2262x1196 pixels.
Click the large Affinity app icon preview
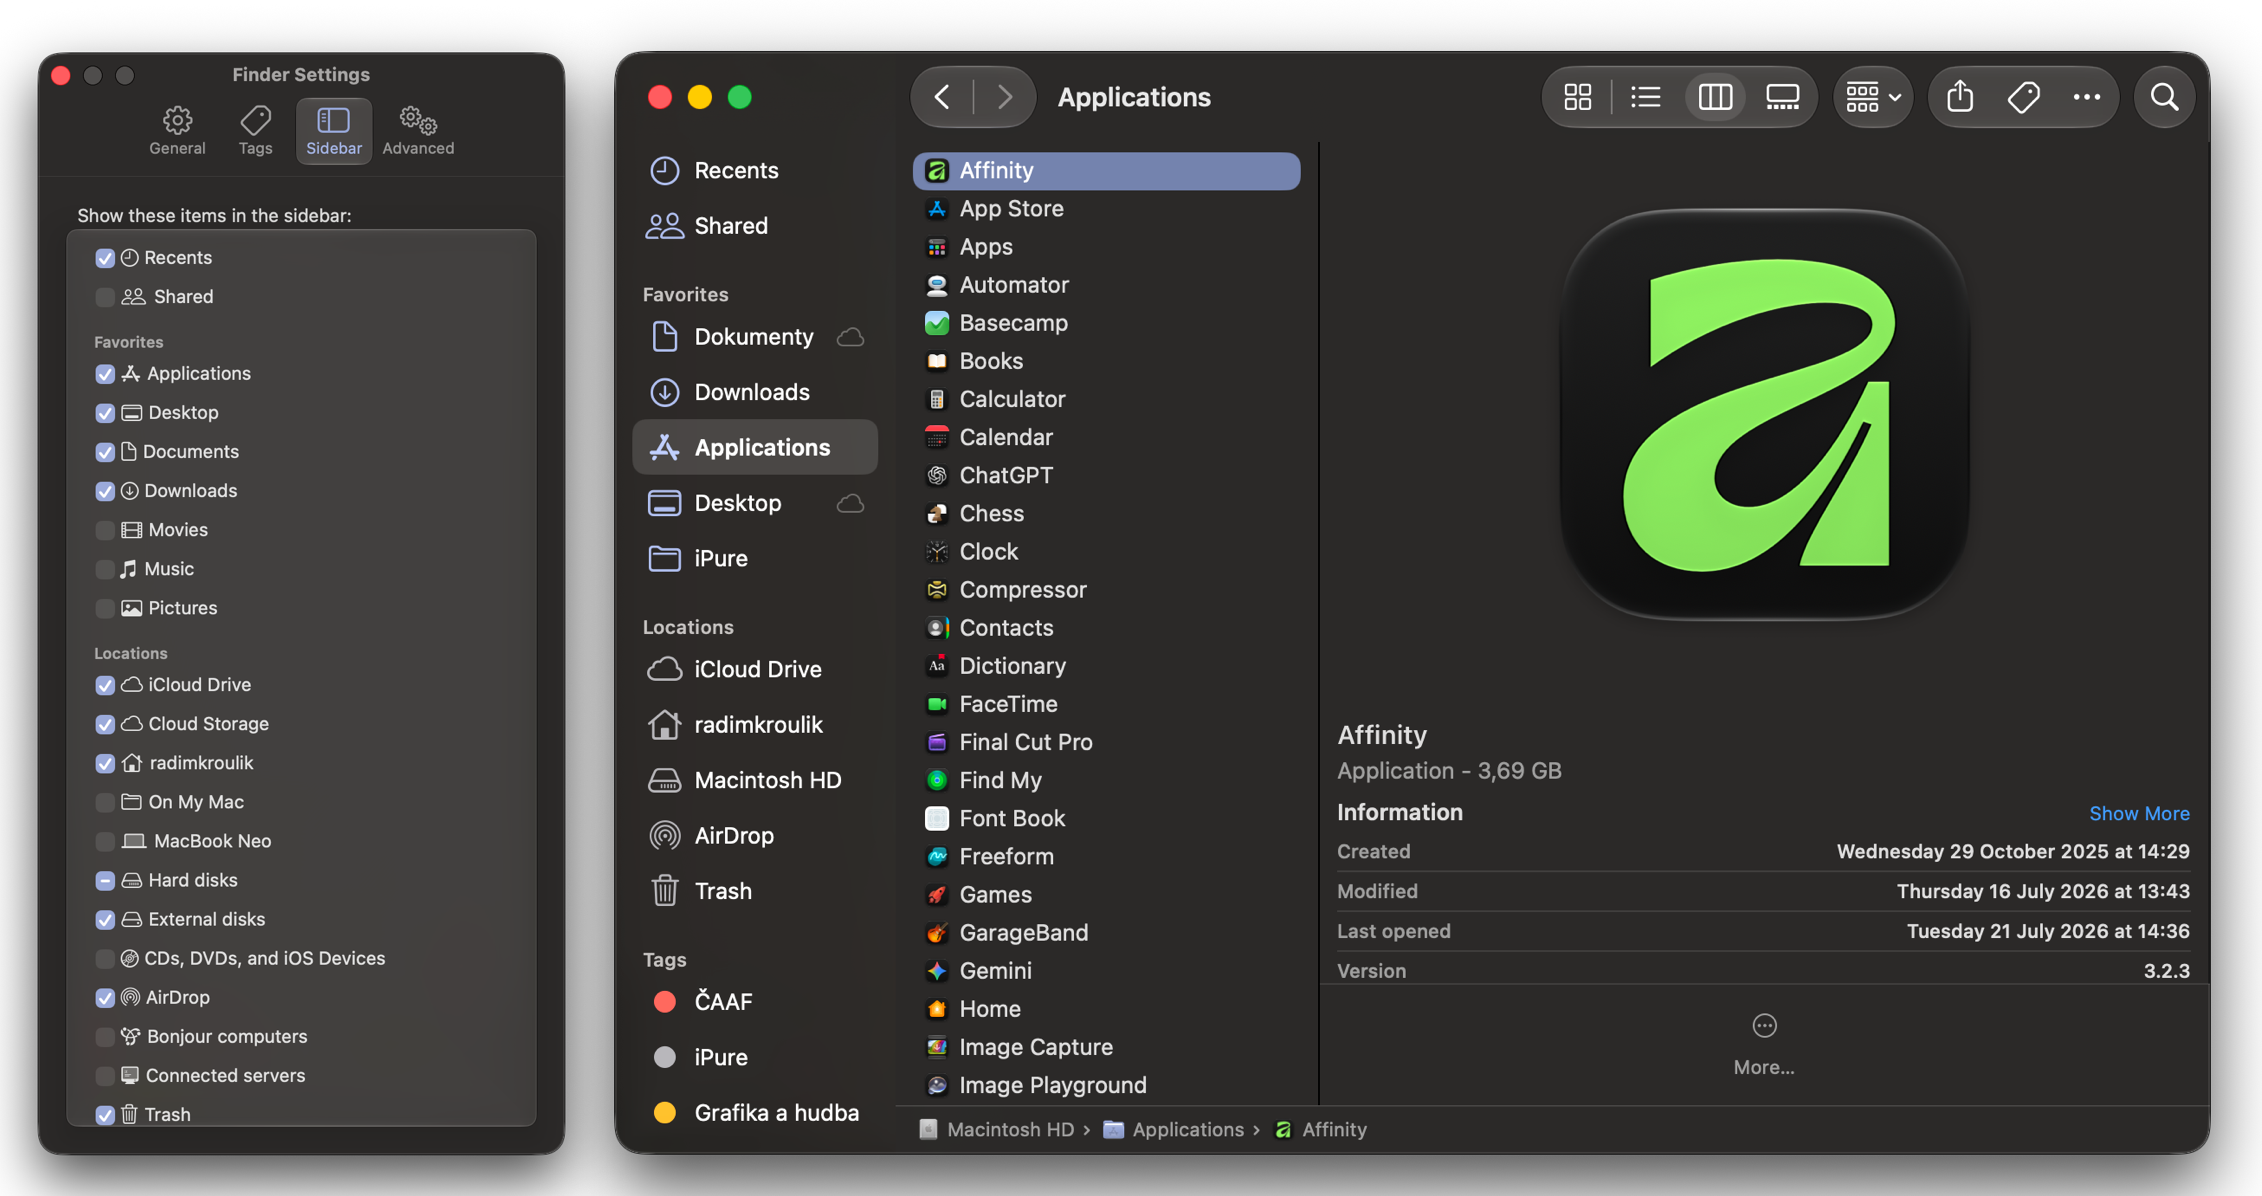click(x=1764, y=414)
